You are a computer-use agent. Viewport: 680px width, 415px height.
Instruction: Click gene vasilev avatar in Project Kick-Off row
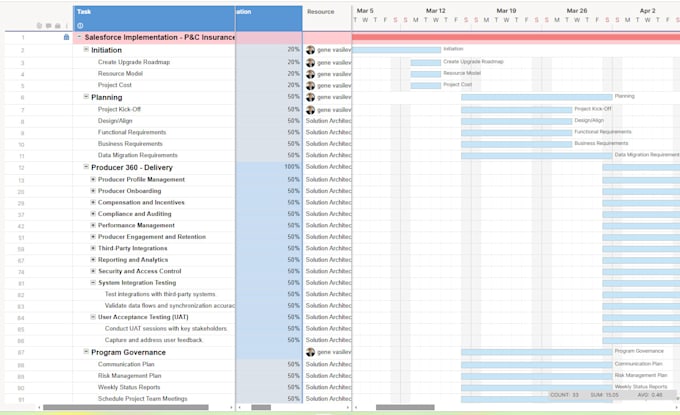(x=310, y=110)
